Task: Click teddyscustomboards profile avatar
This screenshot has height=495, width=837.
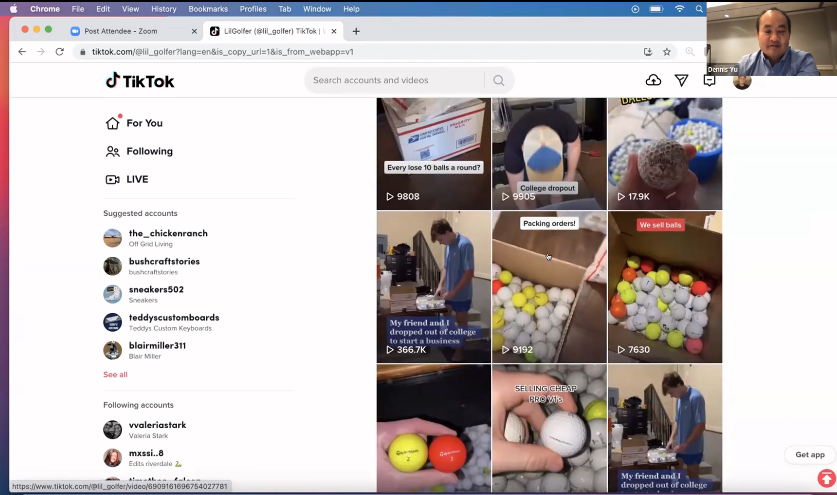Action: (112, 322)
